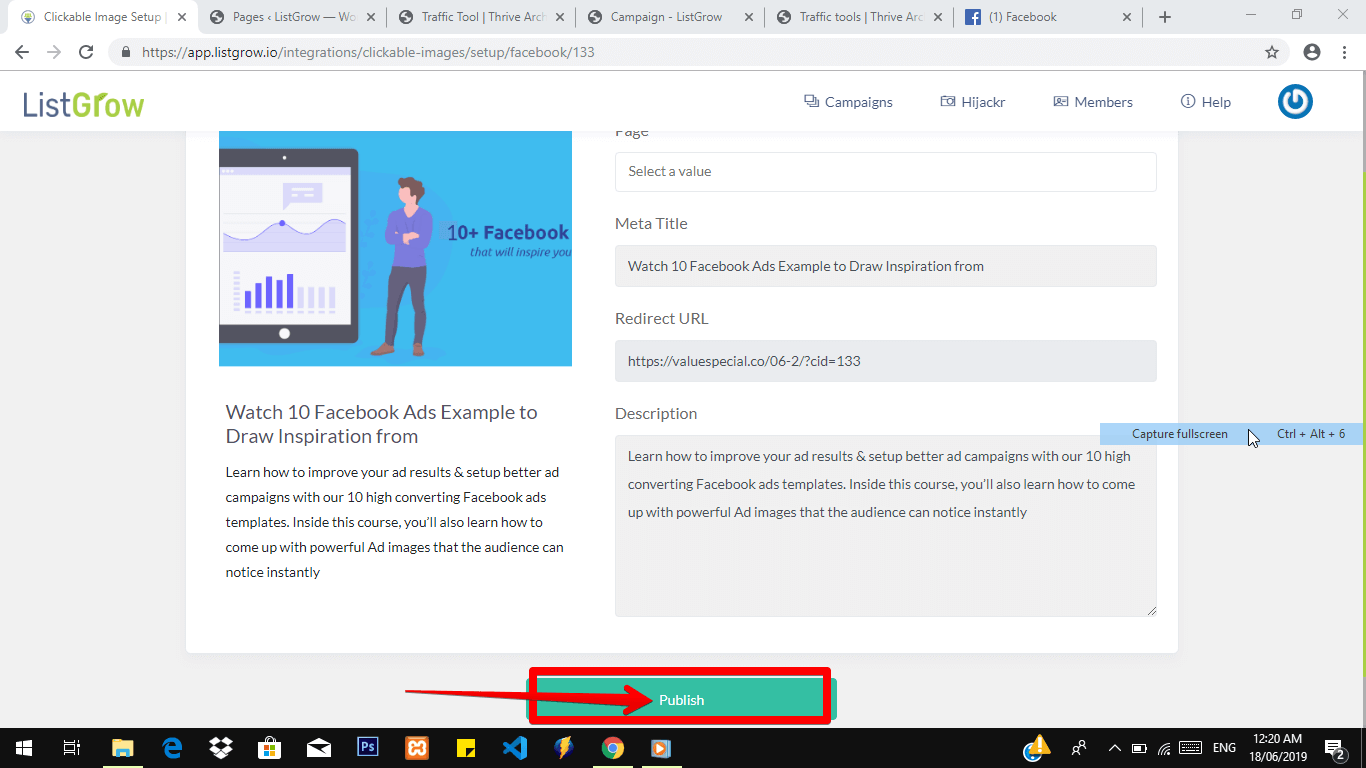Open Sticky Notes from the taskbar
Viewport: 1366px width, 768px height.
click(466, 748)
